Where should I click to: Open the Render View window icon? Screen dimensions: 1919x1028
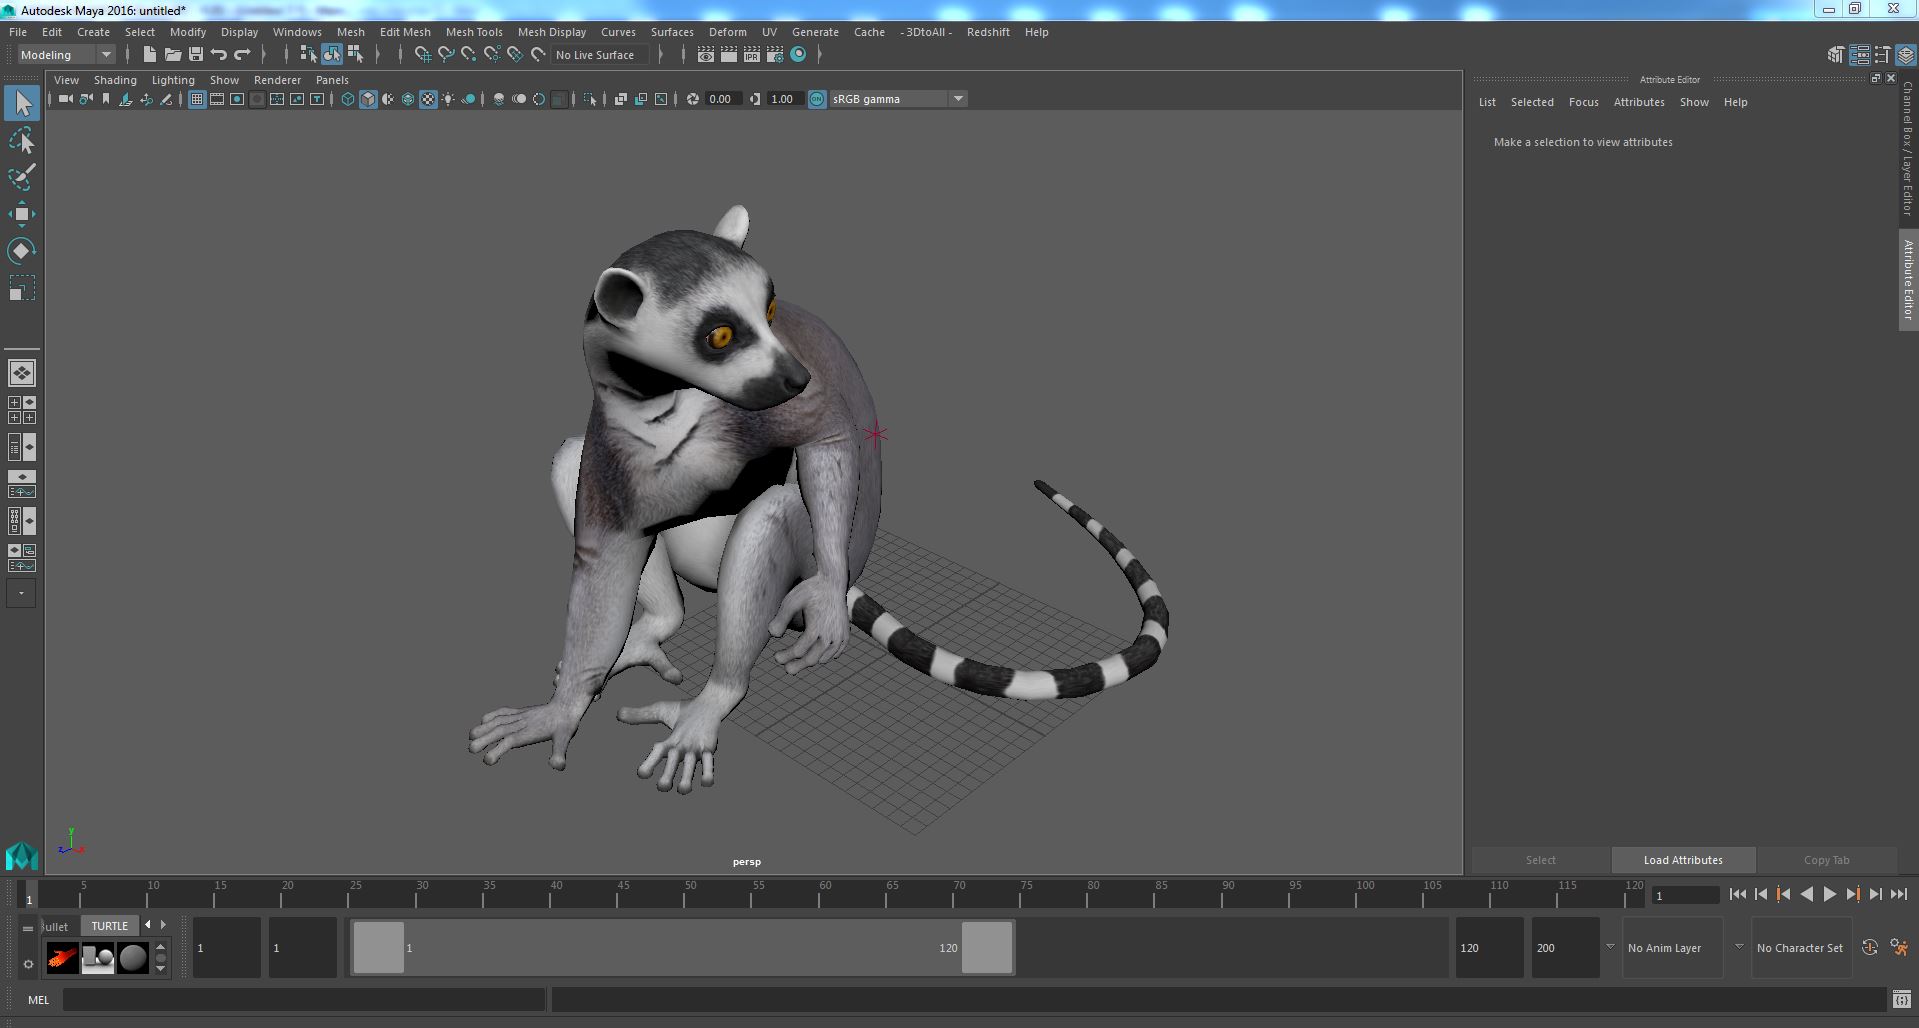click(x=705, y=55)
